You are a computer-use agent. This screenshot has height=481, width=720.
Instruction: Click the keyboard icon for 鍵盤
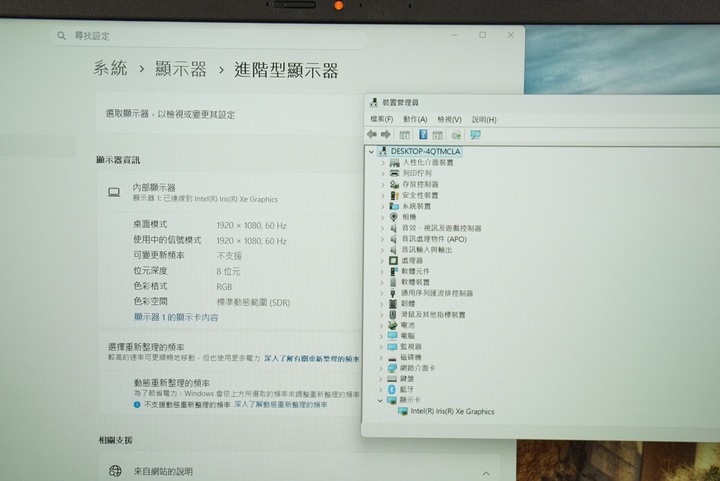click(392, 379)
